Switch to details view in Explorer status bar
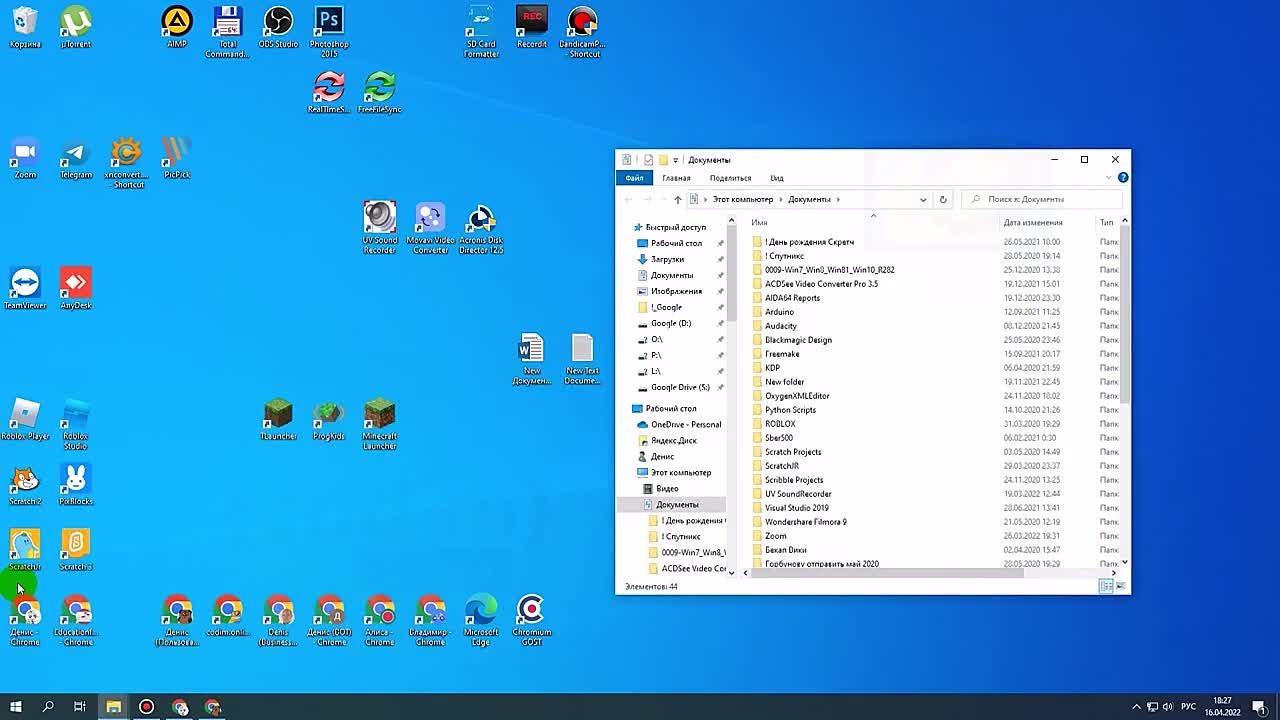 tap(1106, 586)
